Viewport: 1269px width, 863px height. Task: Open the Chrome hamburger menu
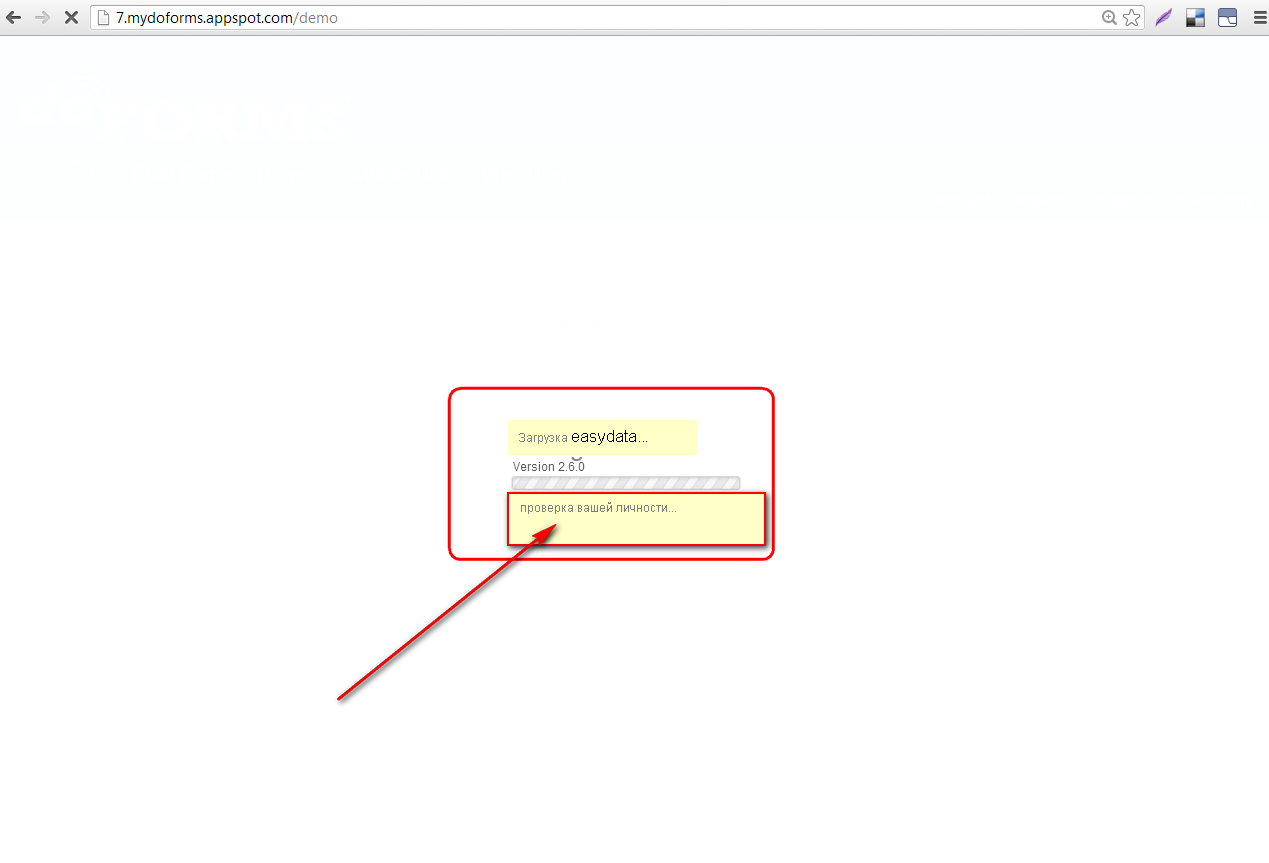1258,17
